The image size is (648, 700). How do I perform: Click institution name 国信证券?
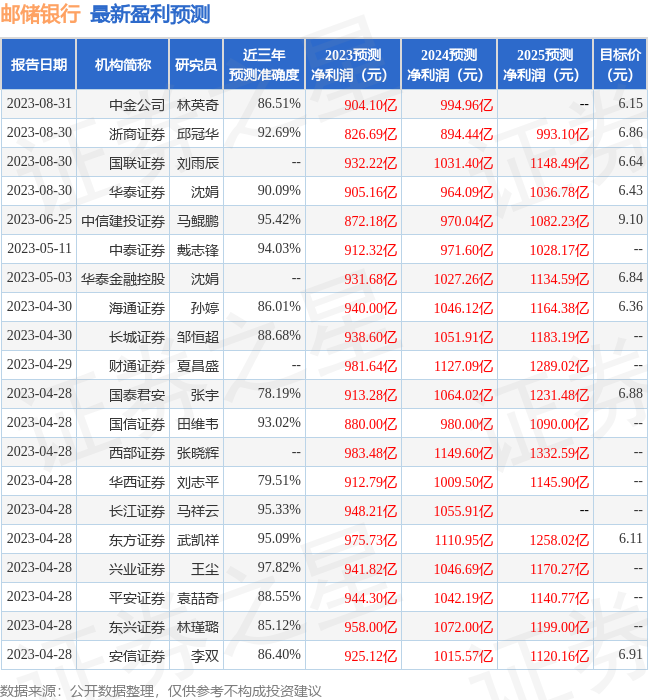click(137, 424)
